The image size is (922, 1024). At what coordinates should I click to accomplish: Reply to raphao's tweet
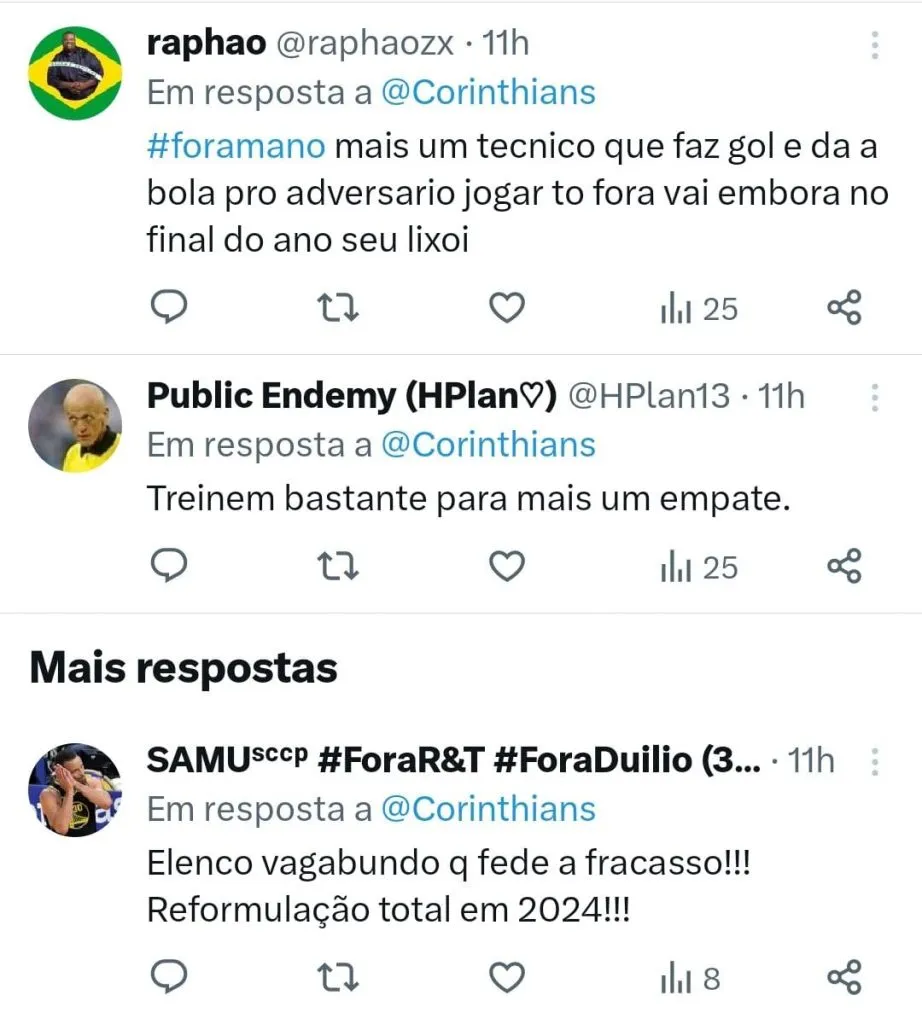click(x=170, y=309)
